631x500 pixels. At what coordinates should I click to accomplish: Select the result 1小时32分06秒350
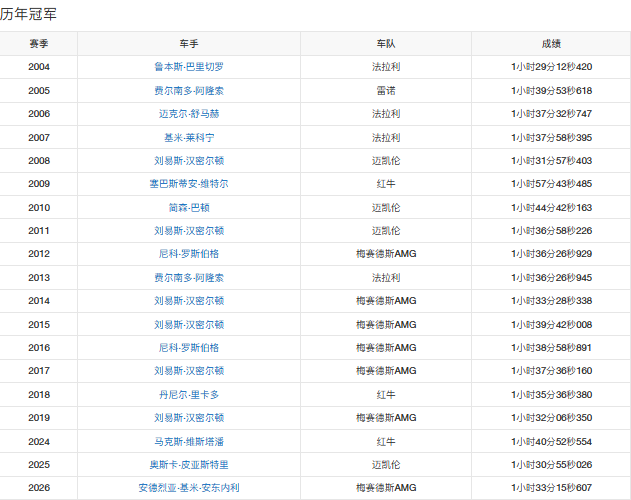tap(551, 418)
